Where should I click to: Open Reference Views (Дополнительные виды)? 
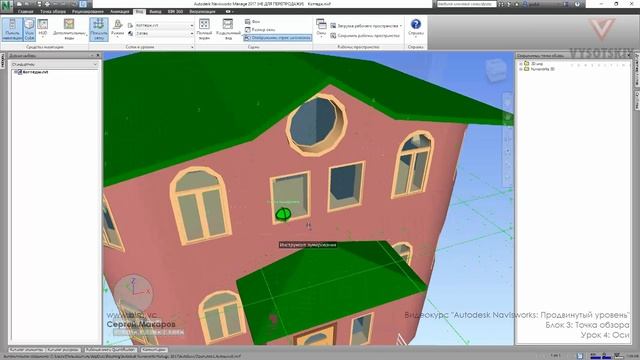(x=69, y=29)
